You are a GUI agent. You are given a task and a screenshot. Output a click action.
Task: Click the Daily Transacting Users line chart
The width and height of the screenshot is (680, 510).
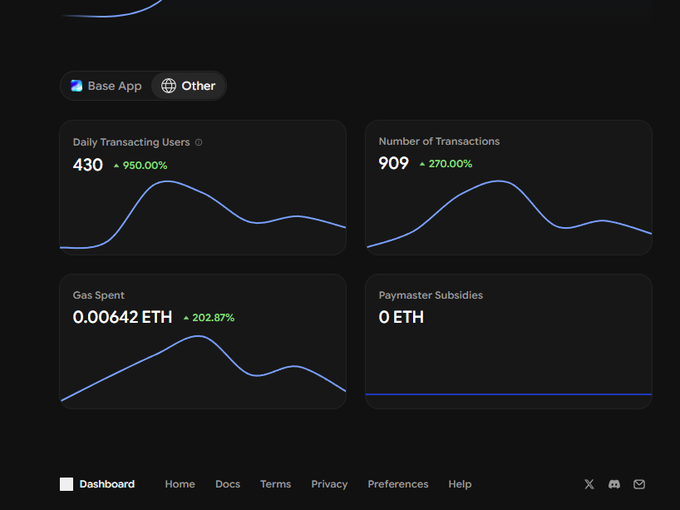tap(203, 215)
